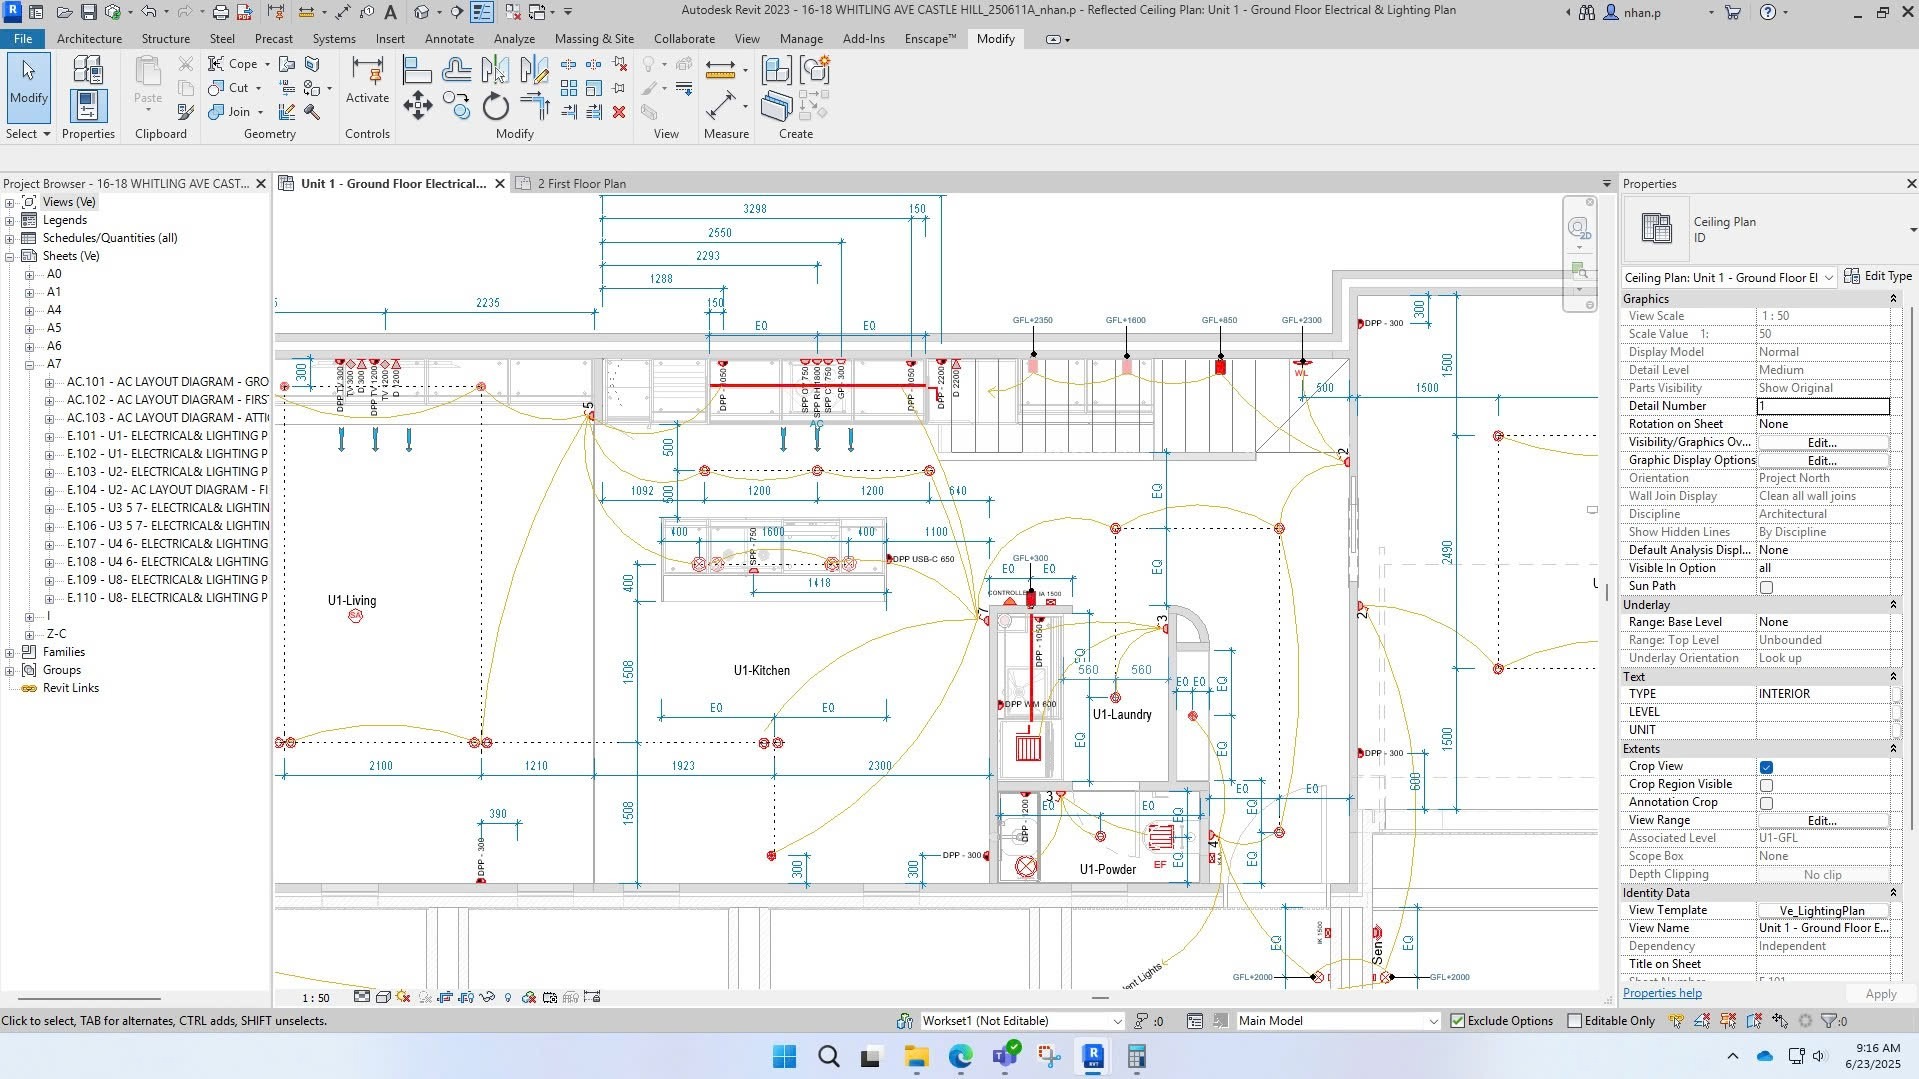Click the Rotate tool icon
The image size is (1919, 1079).
click(x=495, y=106)
